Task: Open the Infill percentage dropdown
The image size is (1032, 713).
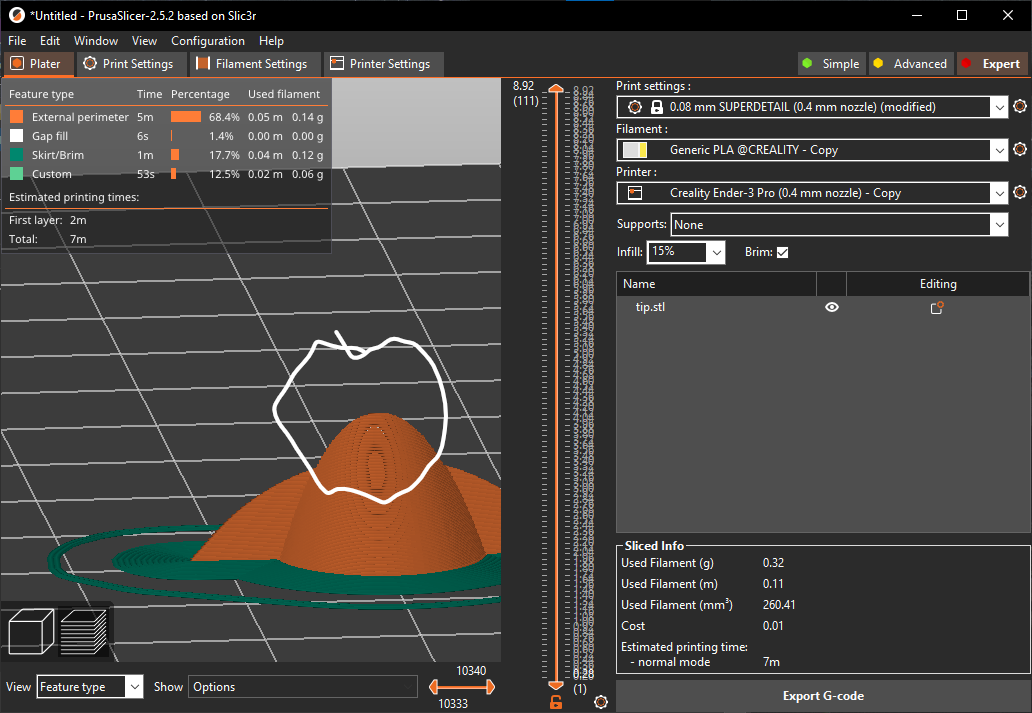Action: (715, 252)
